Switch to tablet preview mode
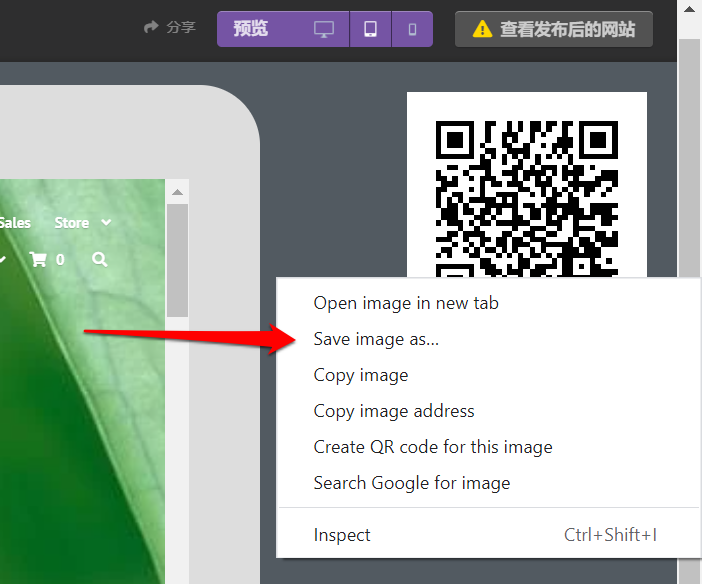The image size is (702, 584). [x=370, y=29]
